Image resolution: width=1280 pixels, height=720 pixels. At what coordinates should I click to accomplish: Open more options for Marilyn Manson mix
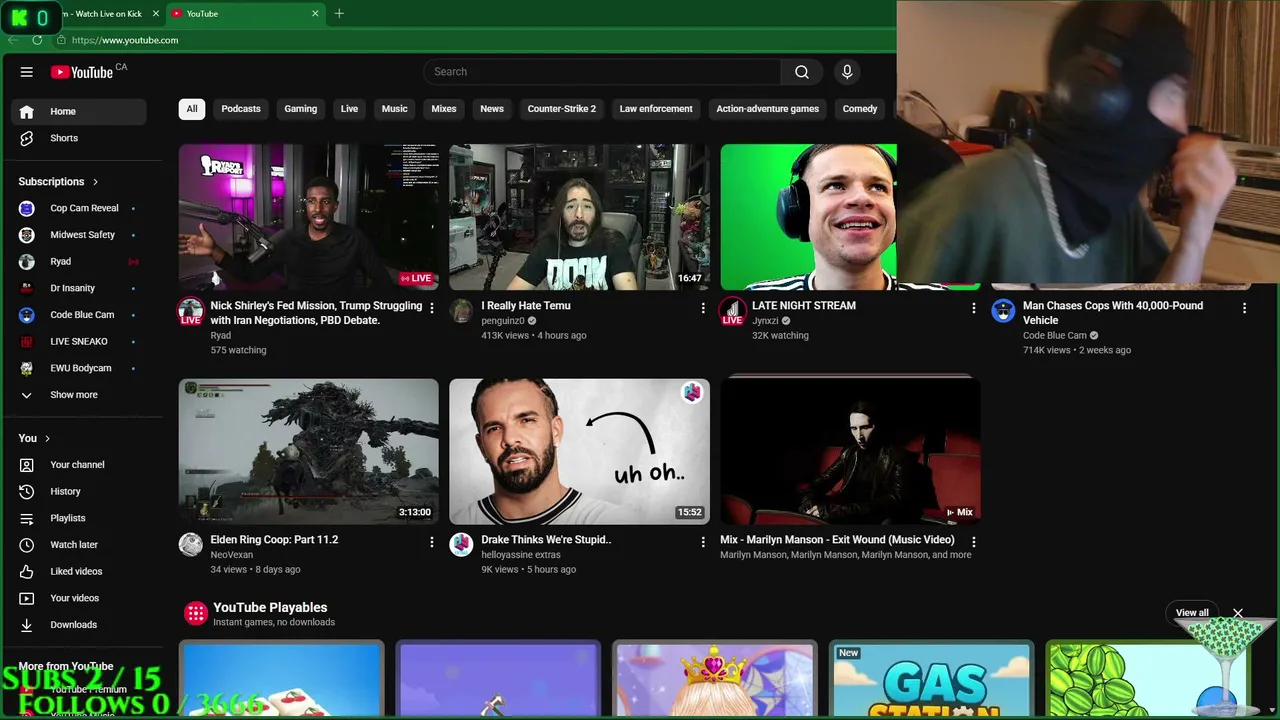click(x=974, y=542)
